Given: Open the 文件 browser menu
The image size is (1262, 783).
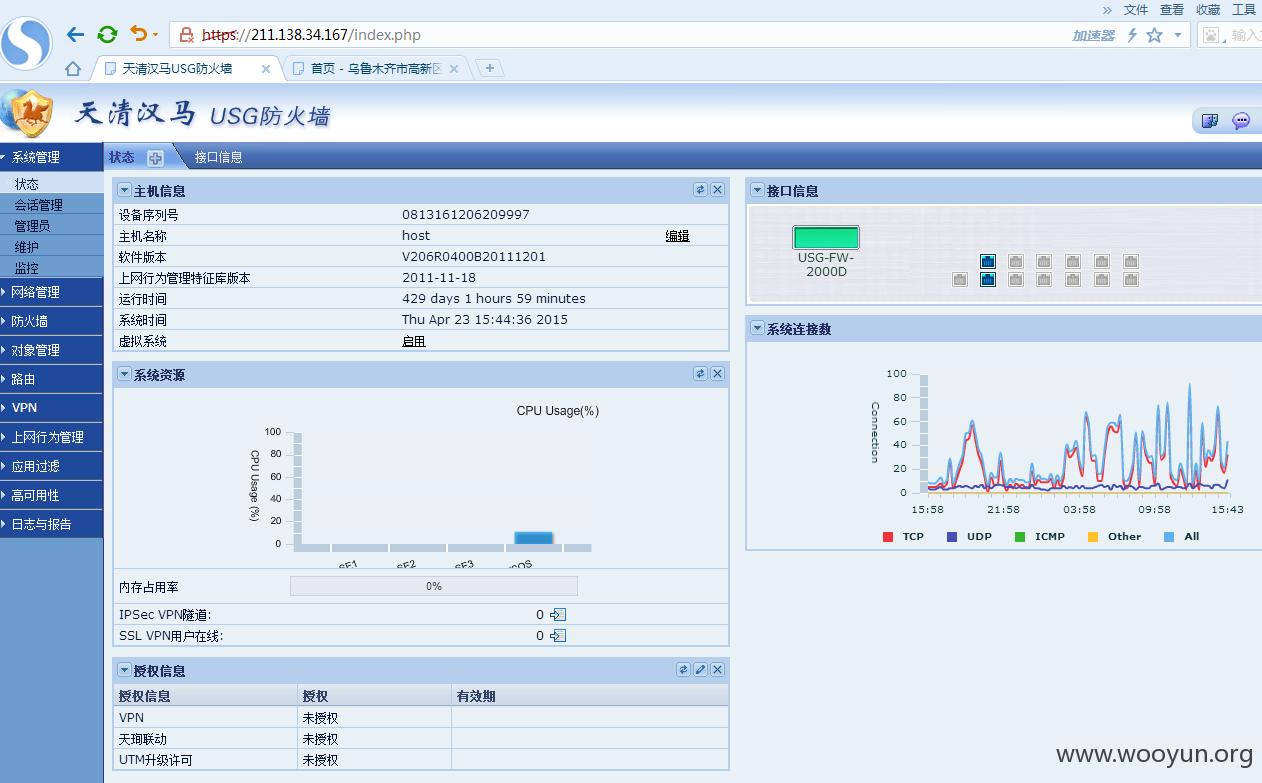Looking at the screenshot, I should [x=1136, y=9].
